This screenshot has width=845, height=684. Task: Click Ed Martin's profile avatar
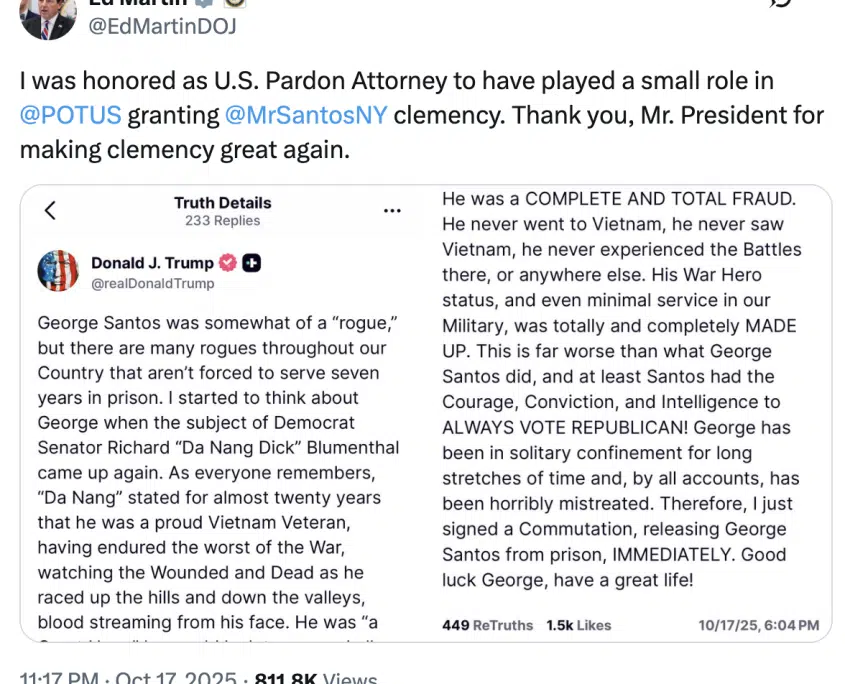[47, 17]
